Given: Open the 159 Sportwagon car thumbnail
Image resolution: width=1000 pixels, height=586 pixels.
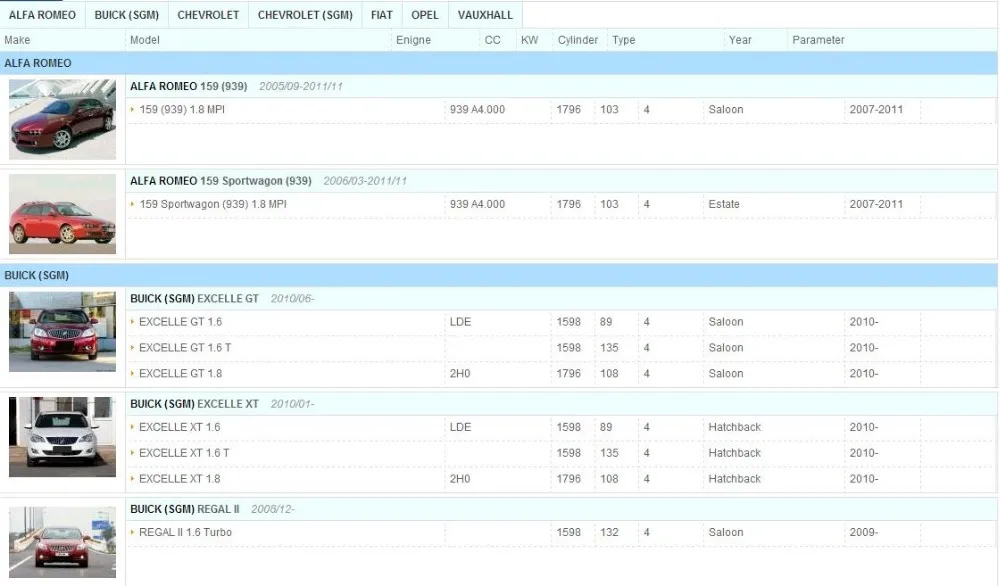Looking at the screenshot, I should click(62, 214).
